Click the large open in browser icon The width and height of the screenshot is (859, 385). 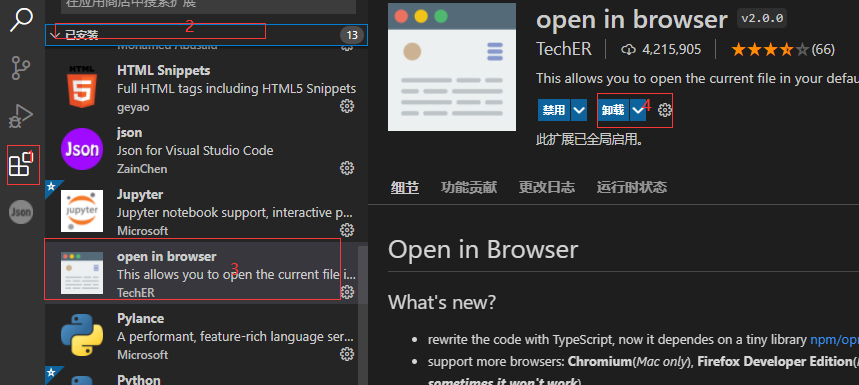coord(452,67)
